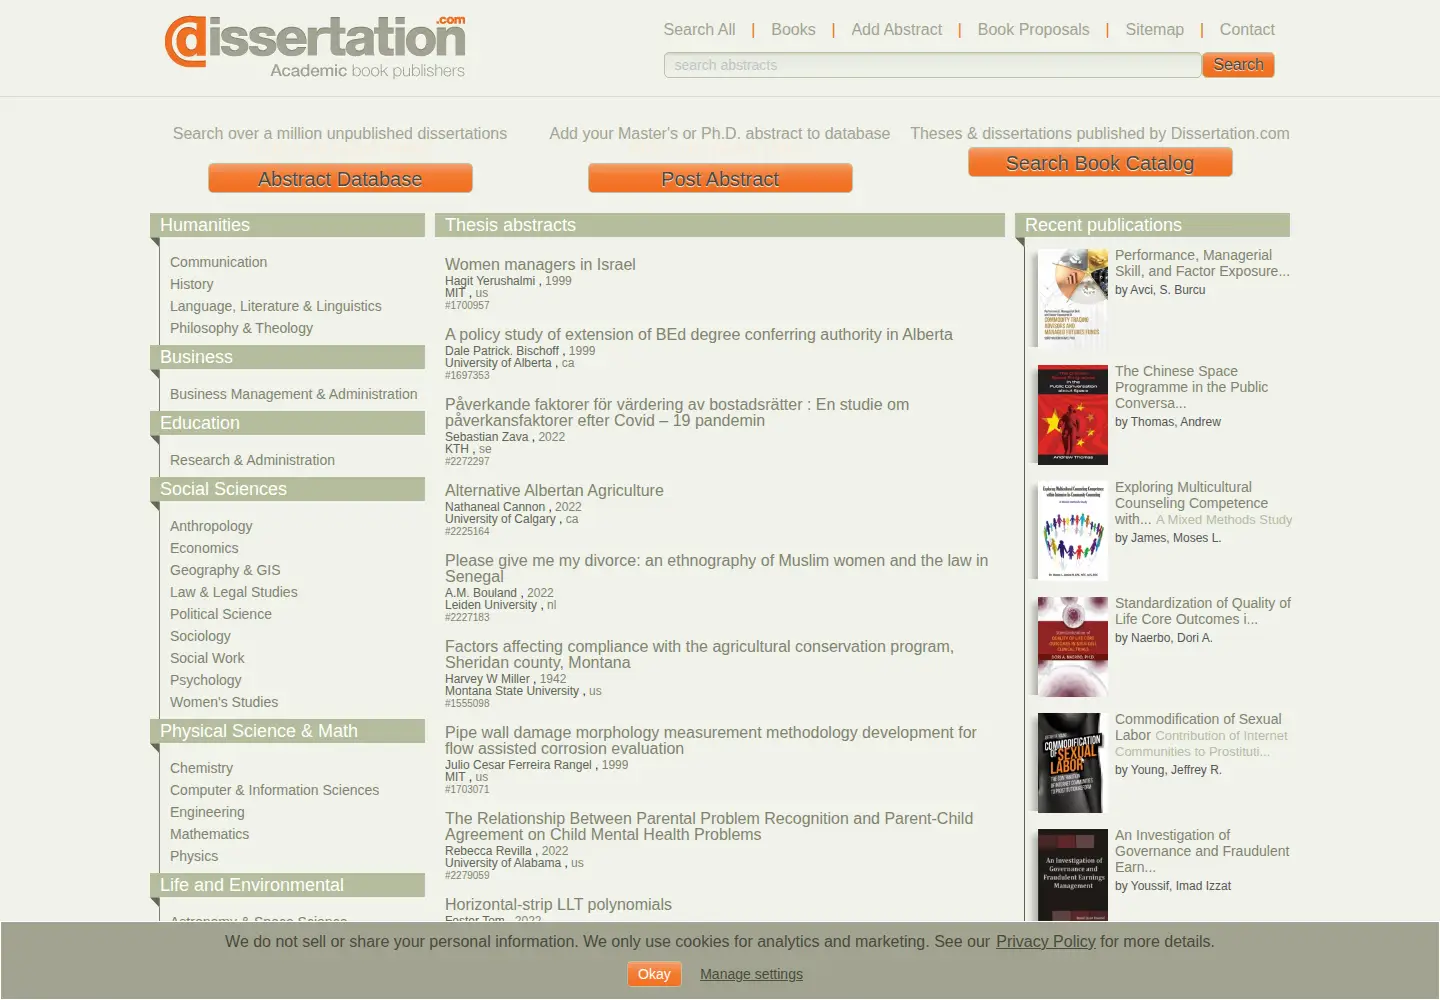
Task: Open 'Horizontal-strip LLT polynomials' abstract
Action: pyautogui.click(x=558, y=905)
